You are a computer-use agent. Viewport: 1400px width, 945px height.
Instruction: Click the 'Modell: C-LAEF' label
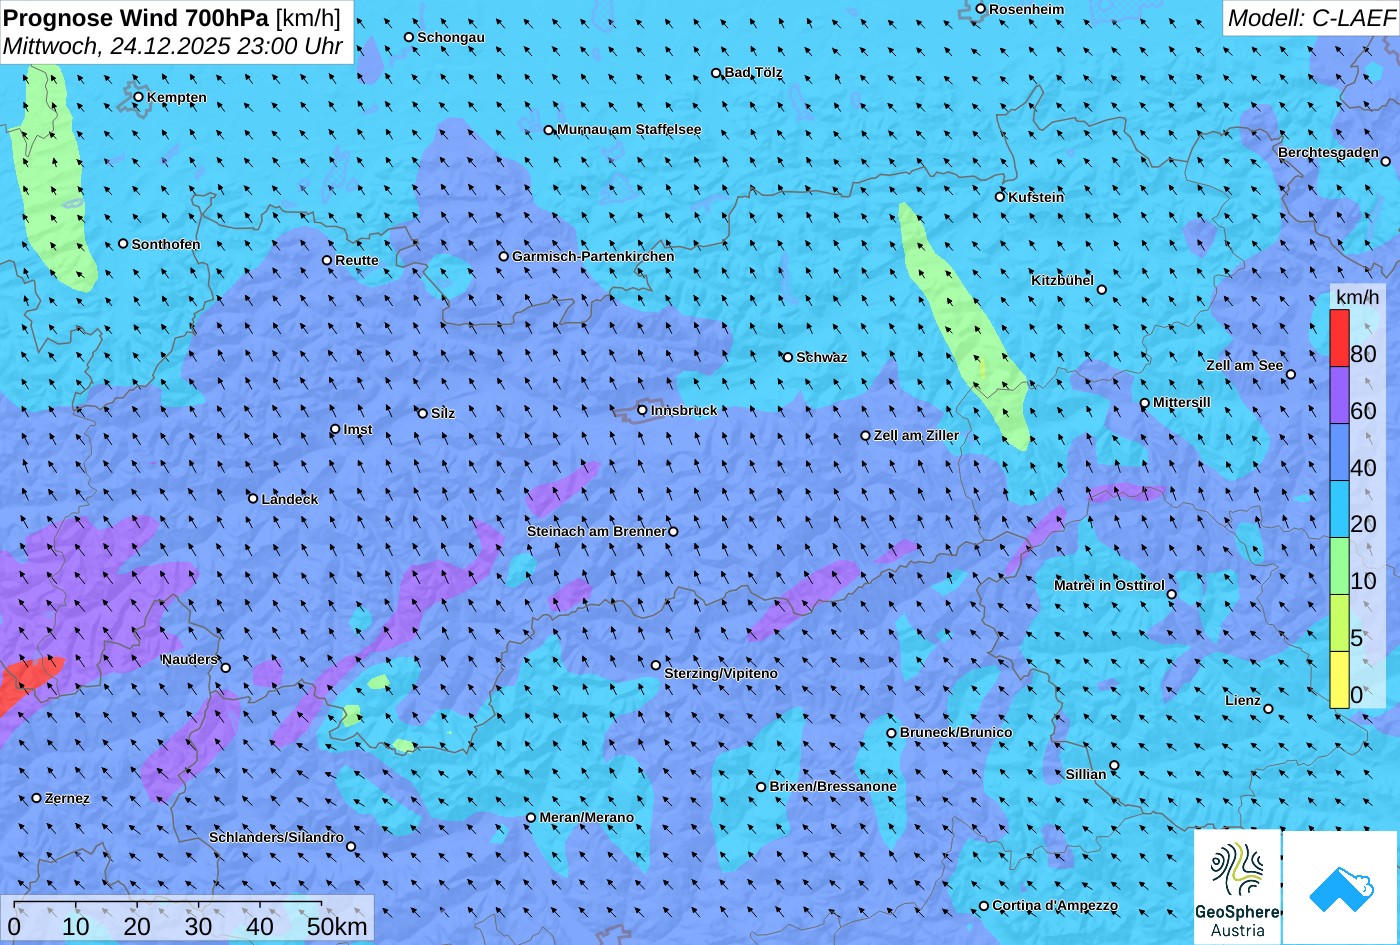click(x=1310, y=17)
